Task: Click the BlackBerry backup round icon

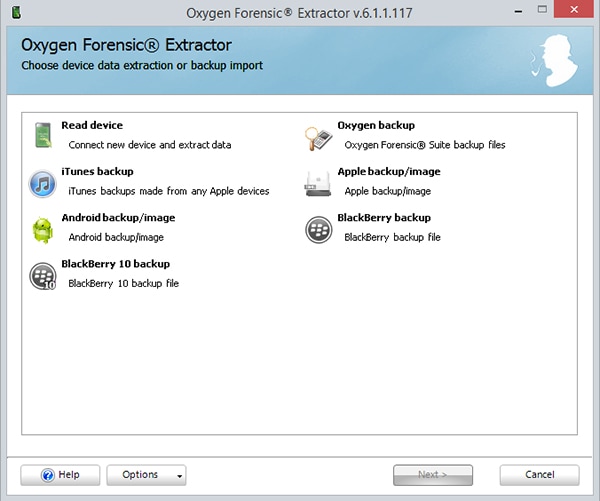Action: (318, 229)
